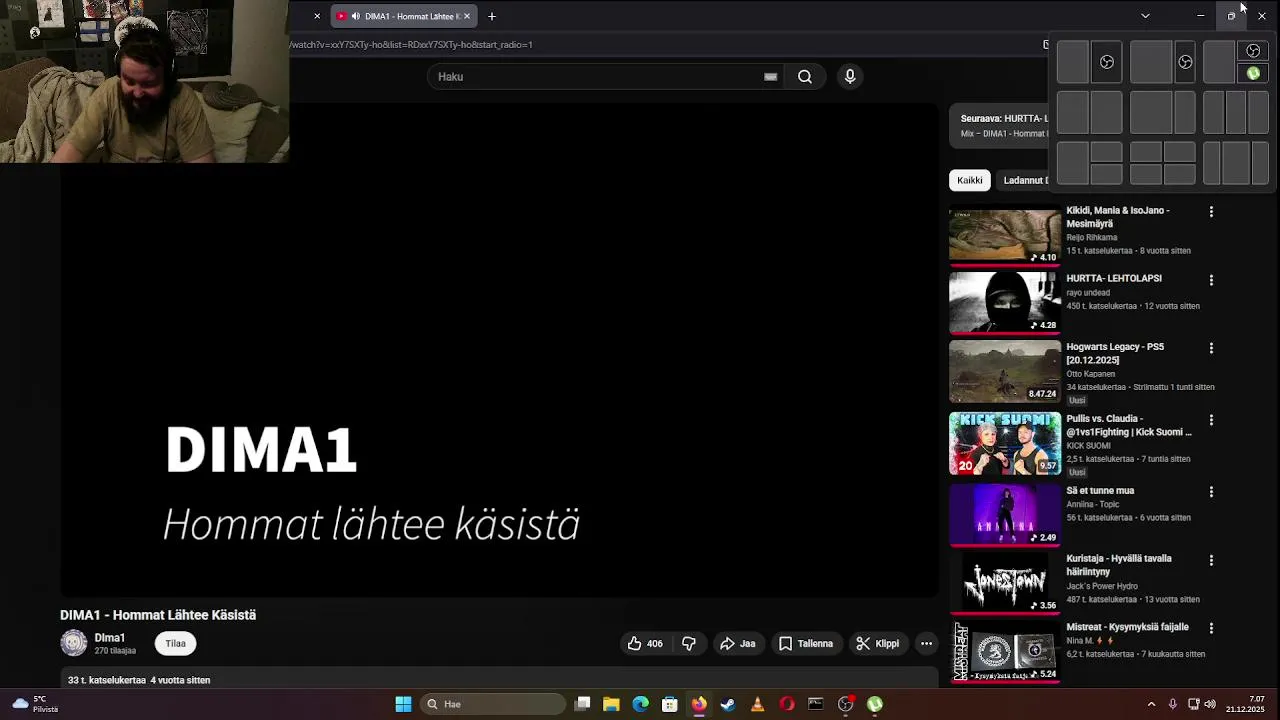Show hidden icons with tray chevron
Image resolution: width=1280 pixels, height=720 pixels.
point(1151,704)
